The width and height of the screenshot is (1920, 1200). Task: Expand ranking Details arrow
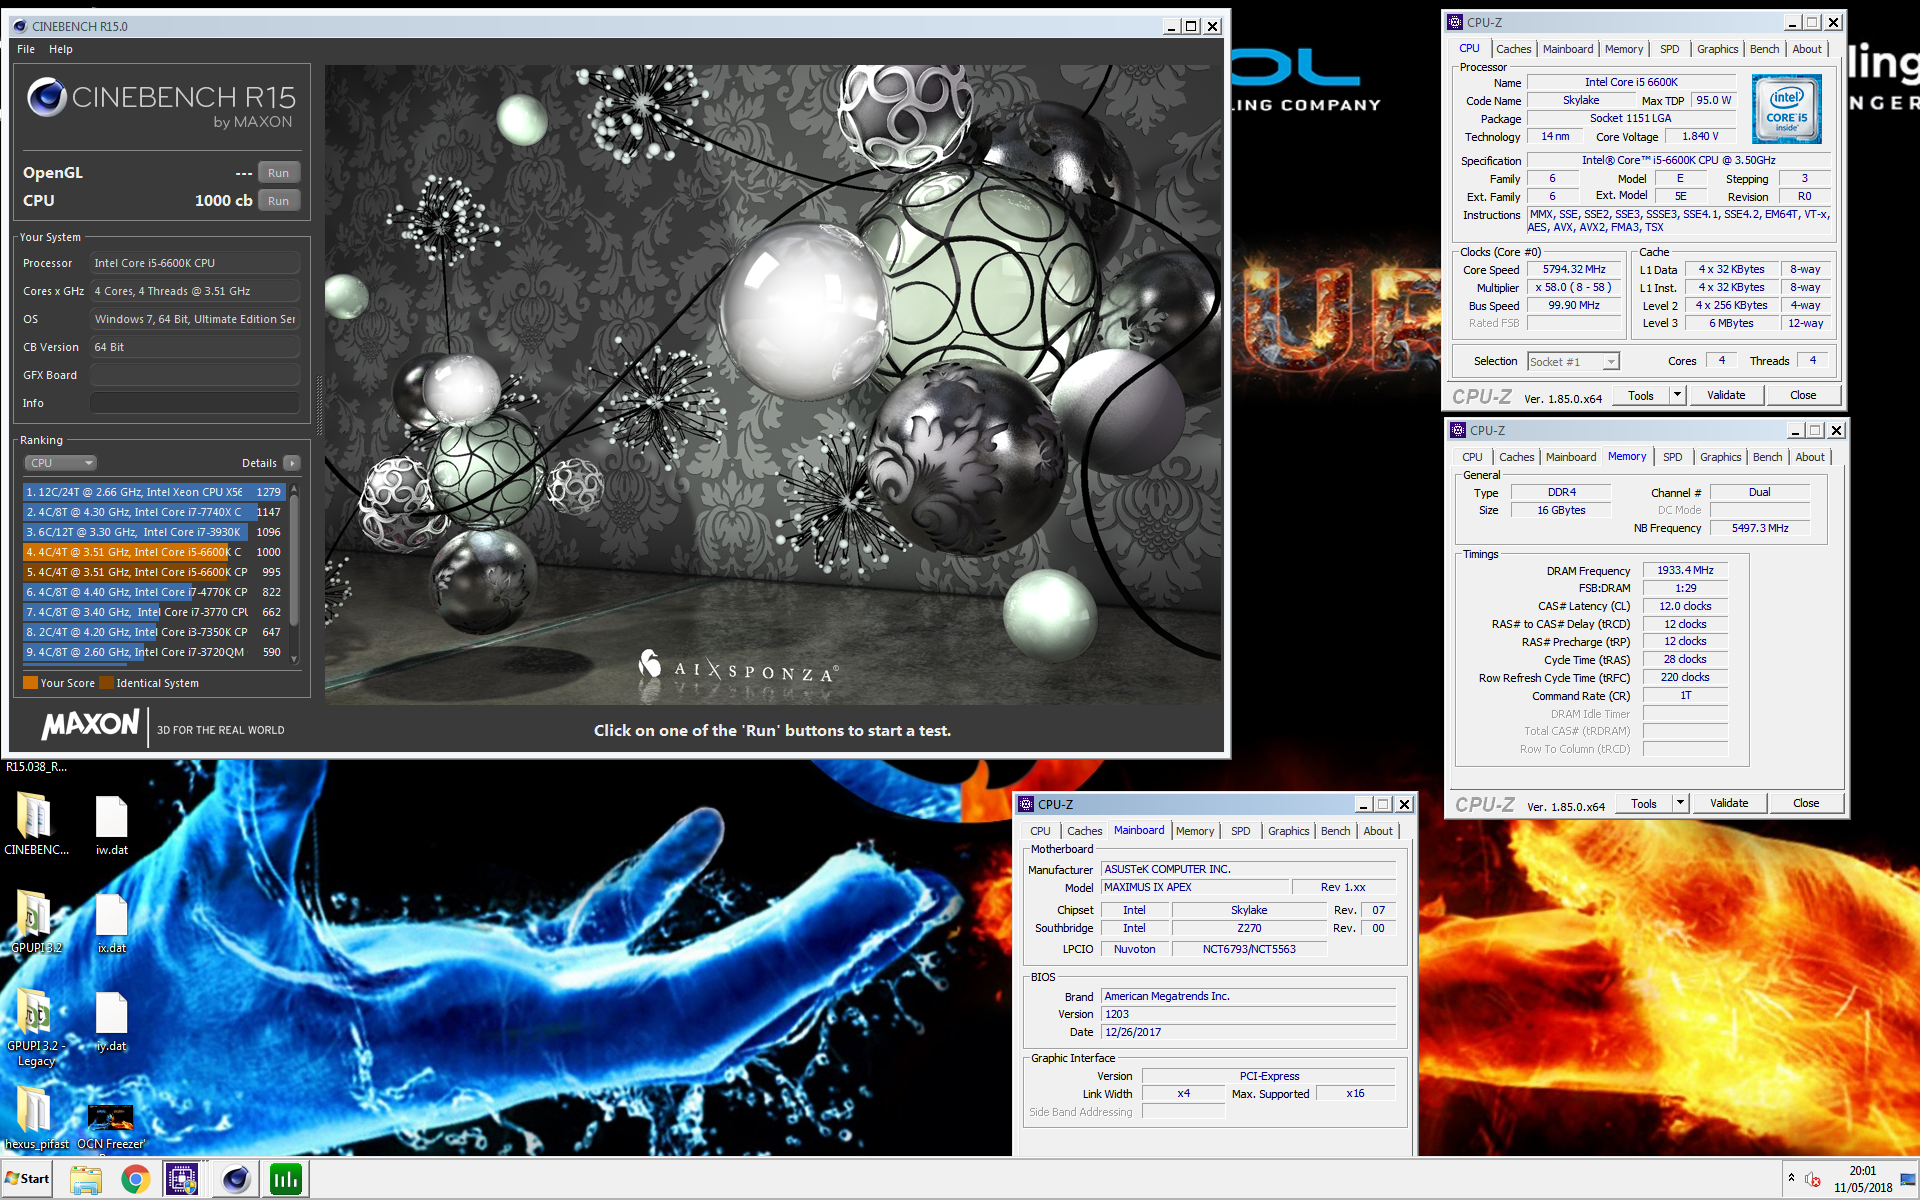pos(292,463)
